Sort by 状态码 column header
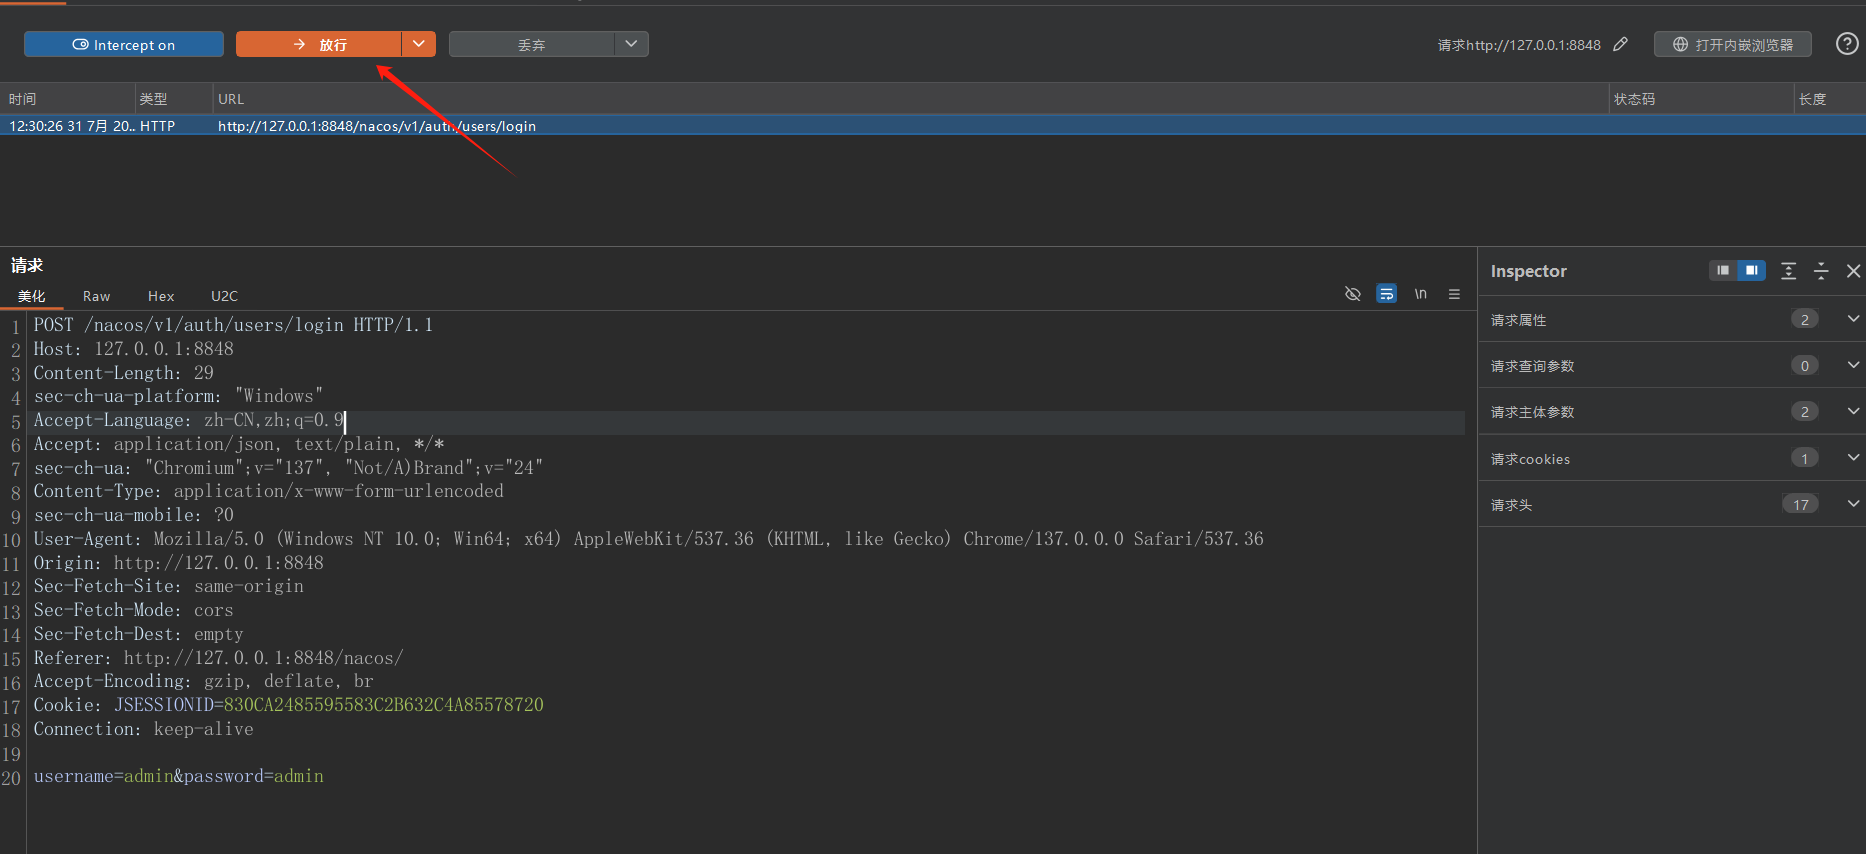This screenshot has height=854, width=1866. coord(1700,99)
